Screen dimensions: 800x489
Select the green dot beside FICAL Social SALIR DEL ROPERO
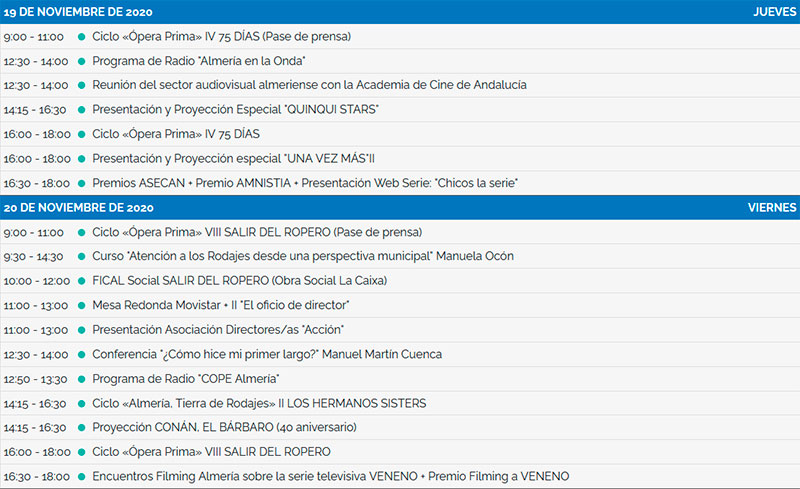click(81, 281)
